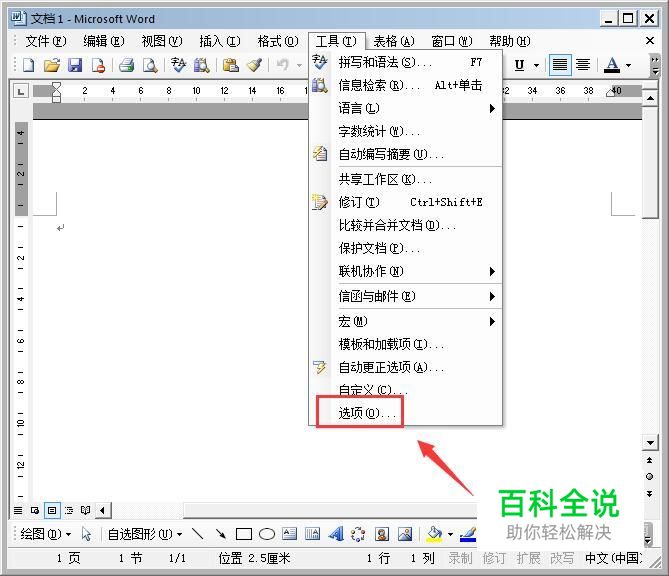
Task: Create a new blank document
Action: tap(29, 65)
